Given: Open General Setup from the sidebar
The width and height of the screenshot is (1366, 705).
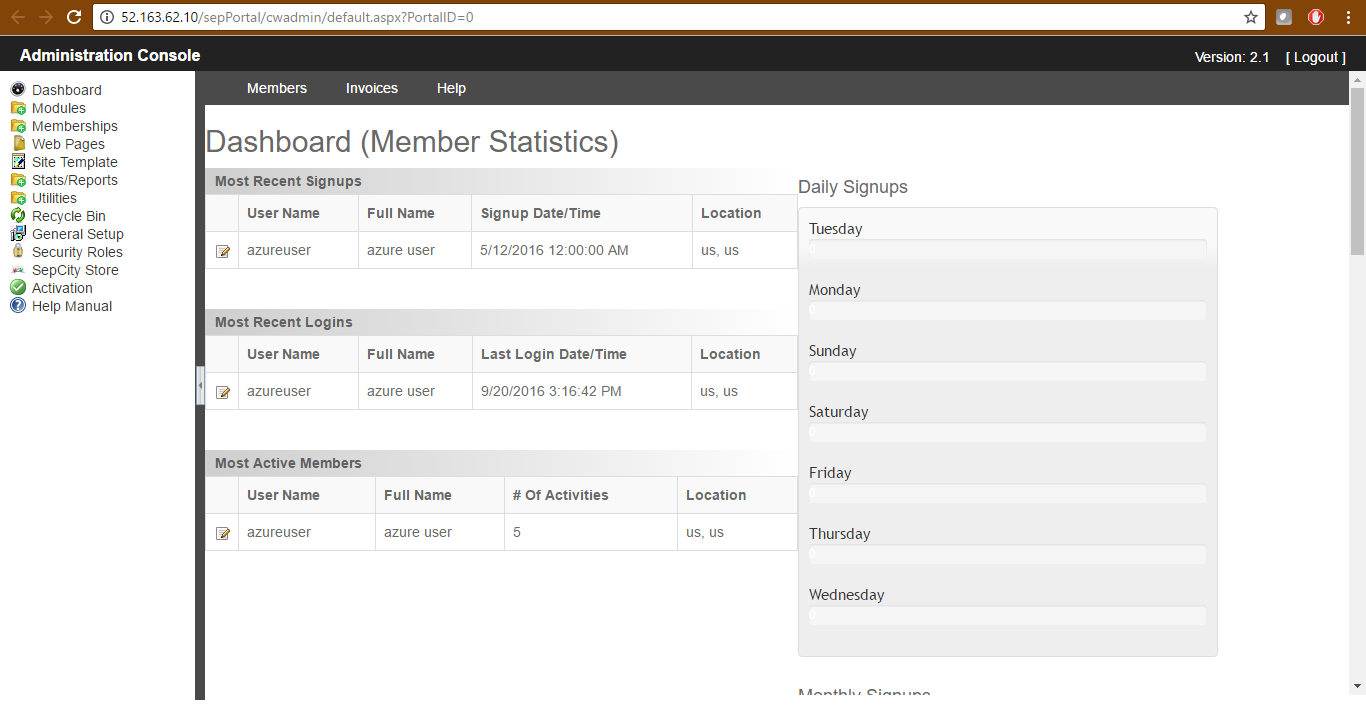Looking at the screenshot, I should (x=77, y=234).
